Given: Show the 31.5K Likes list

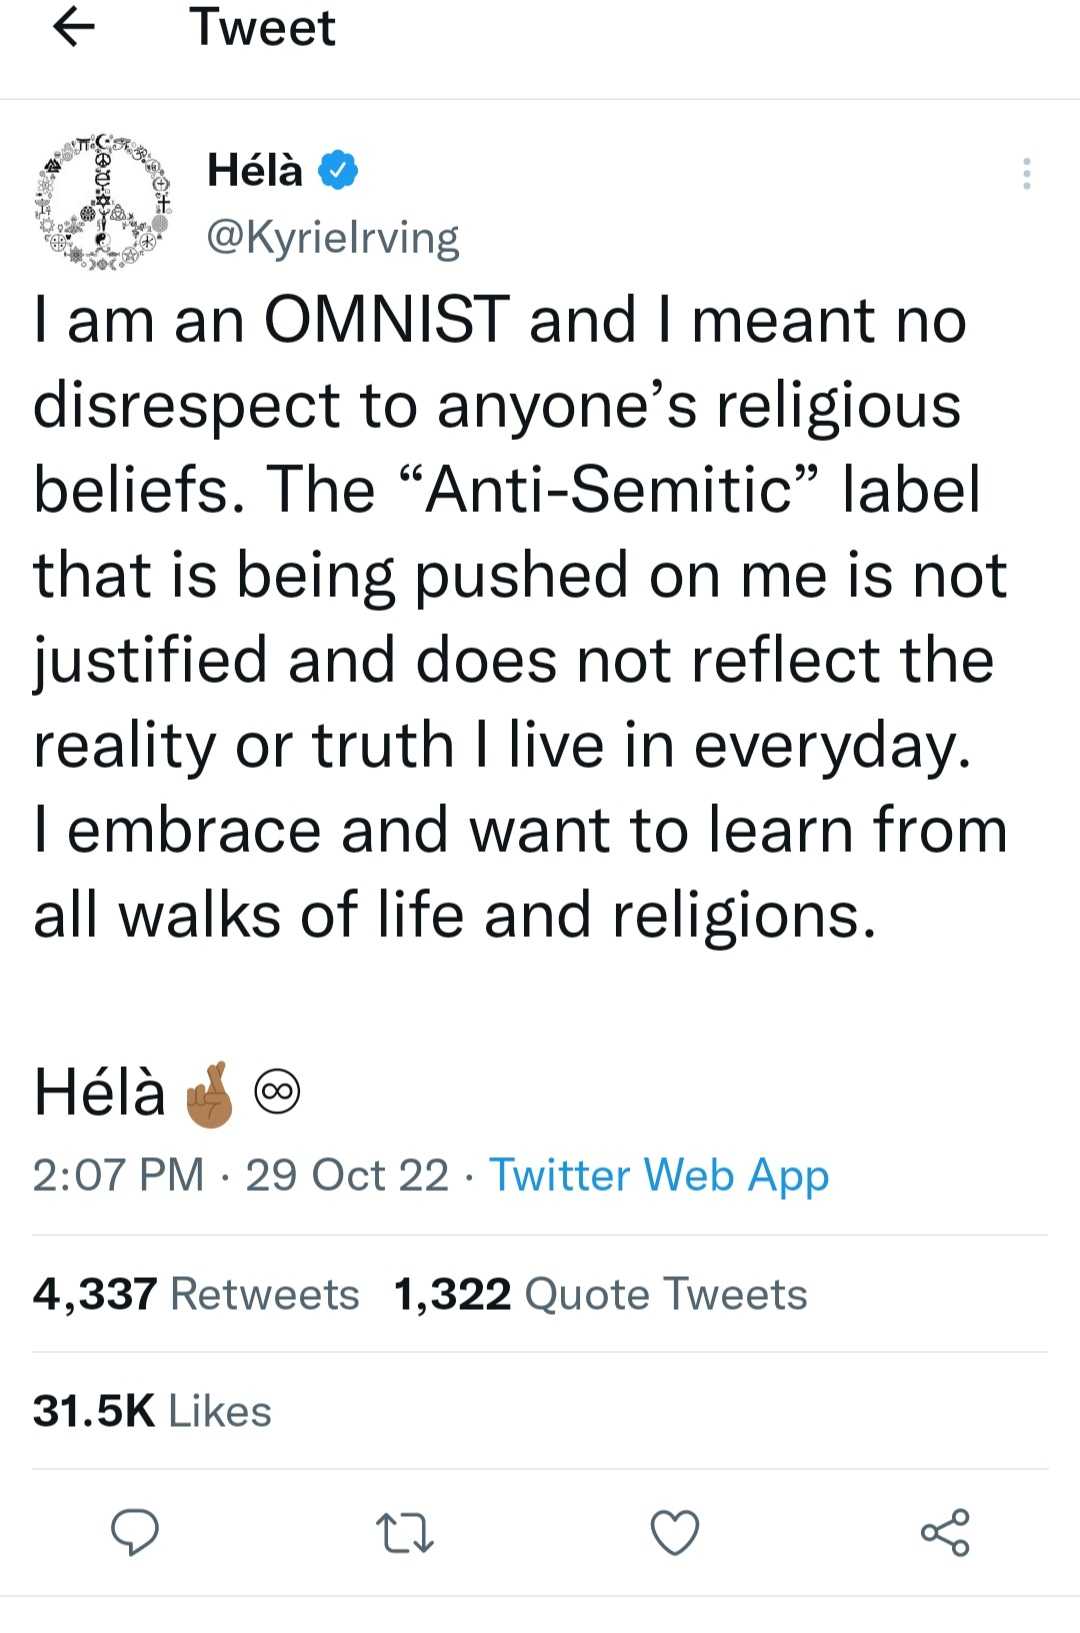Looking at the screenshot, I should [152, 1411].
